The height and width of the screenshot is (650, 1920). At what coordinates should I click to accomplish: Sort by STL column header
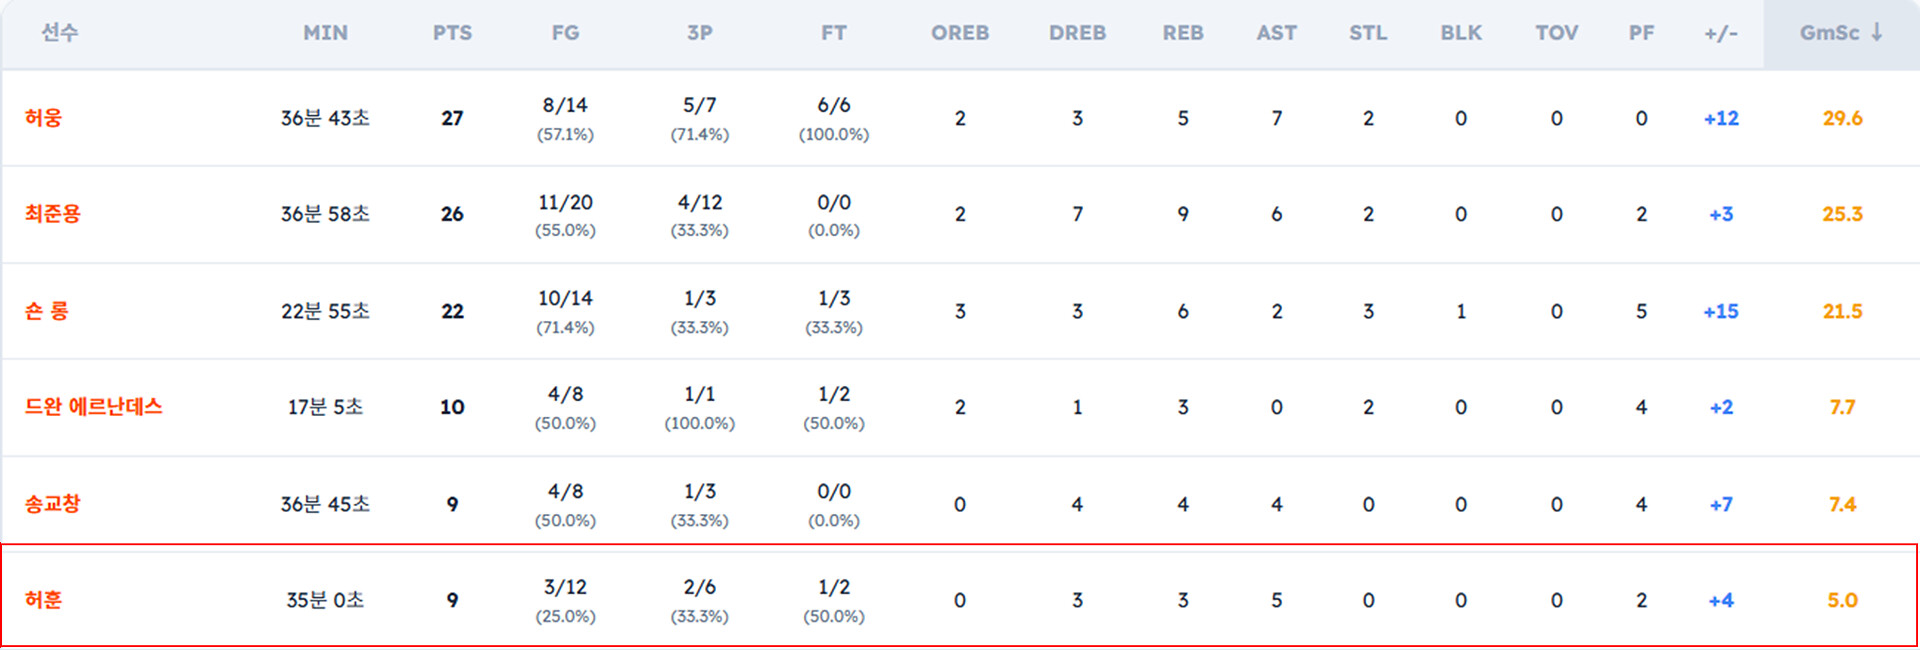1368,33
